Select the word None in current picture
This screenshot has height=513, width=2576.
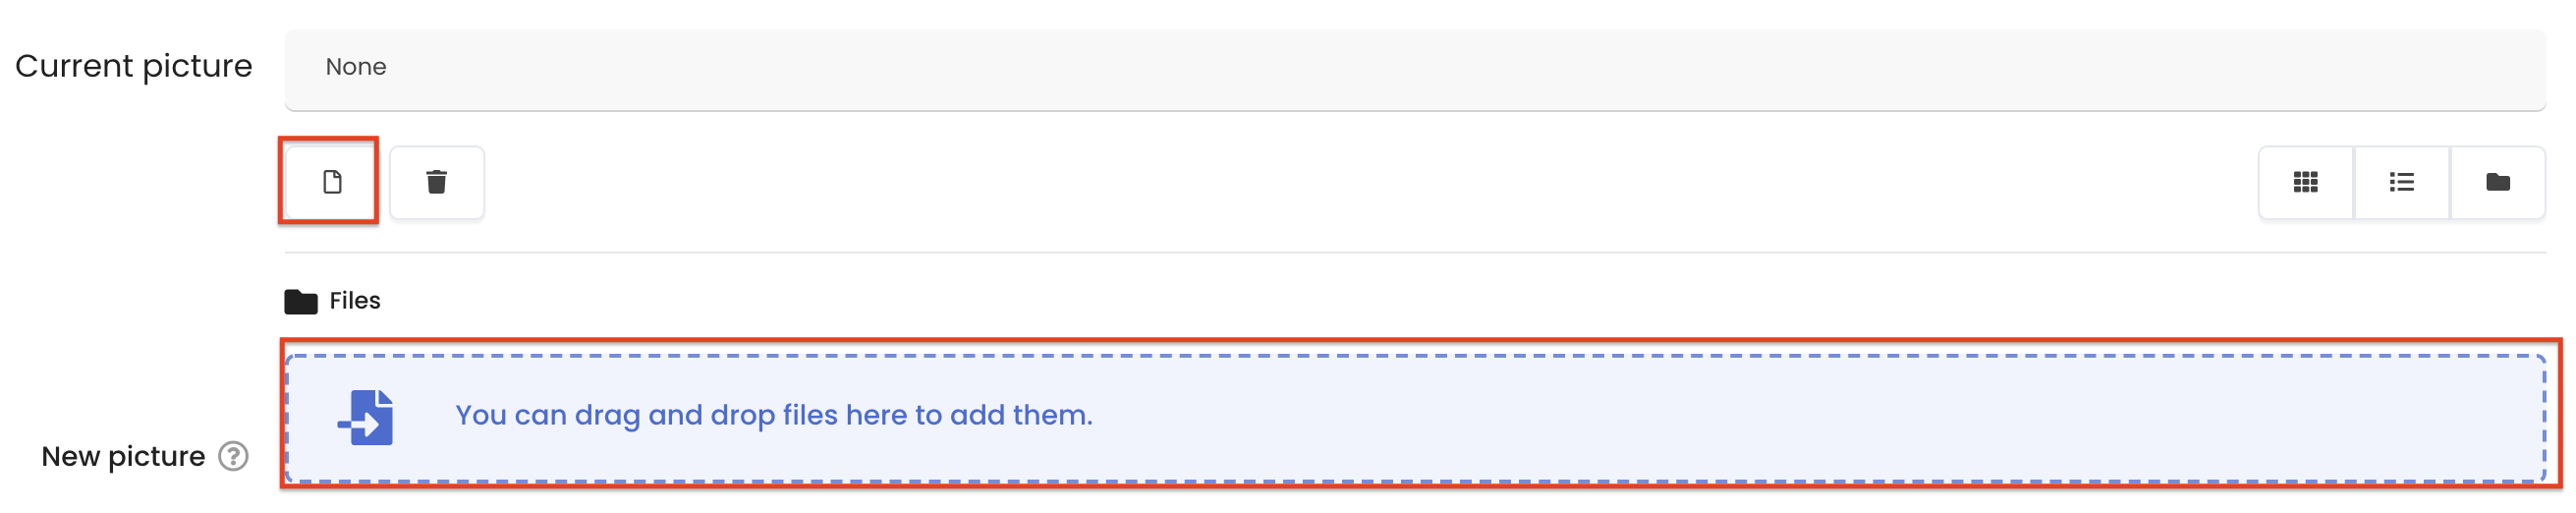pos(356,67)
